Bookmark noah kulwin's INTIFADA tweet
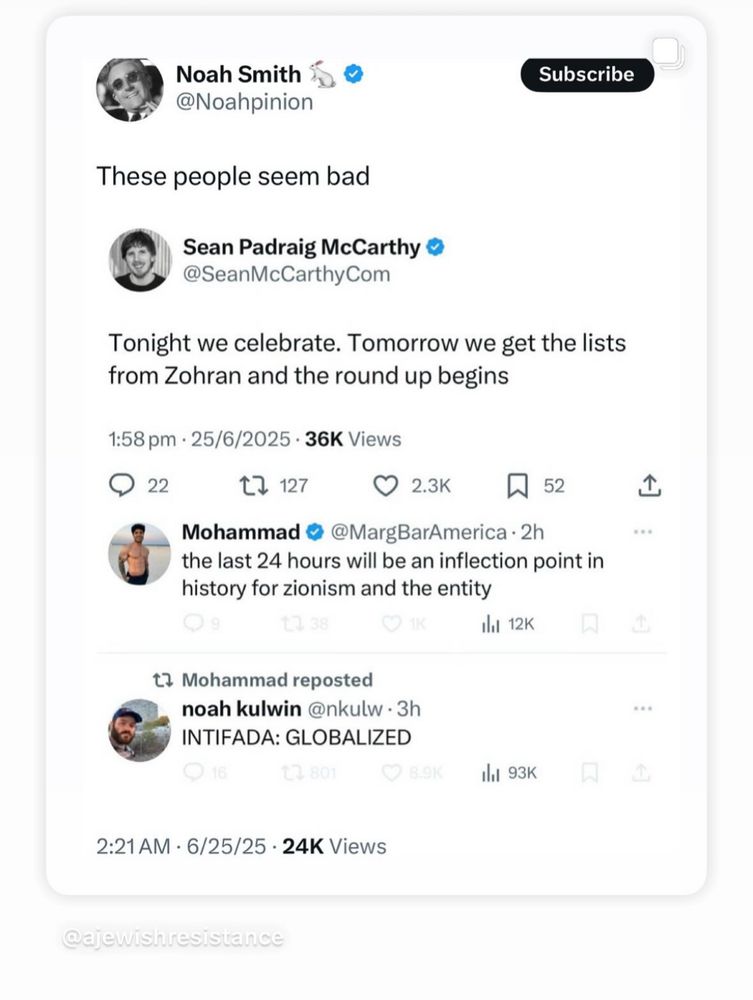Viewport: 753px width, 1000px height. pos(590,772)
